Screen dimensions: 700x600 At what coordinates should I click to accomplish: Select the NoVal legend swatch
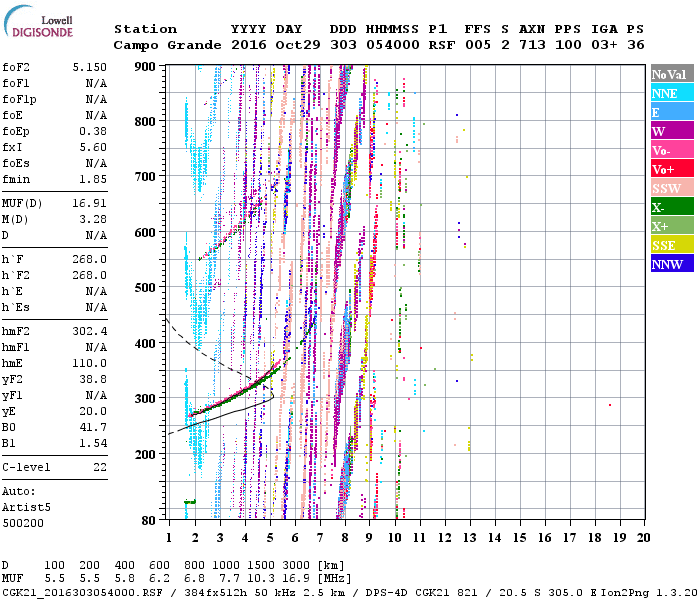coord(672,74)
